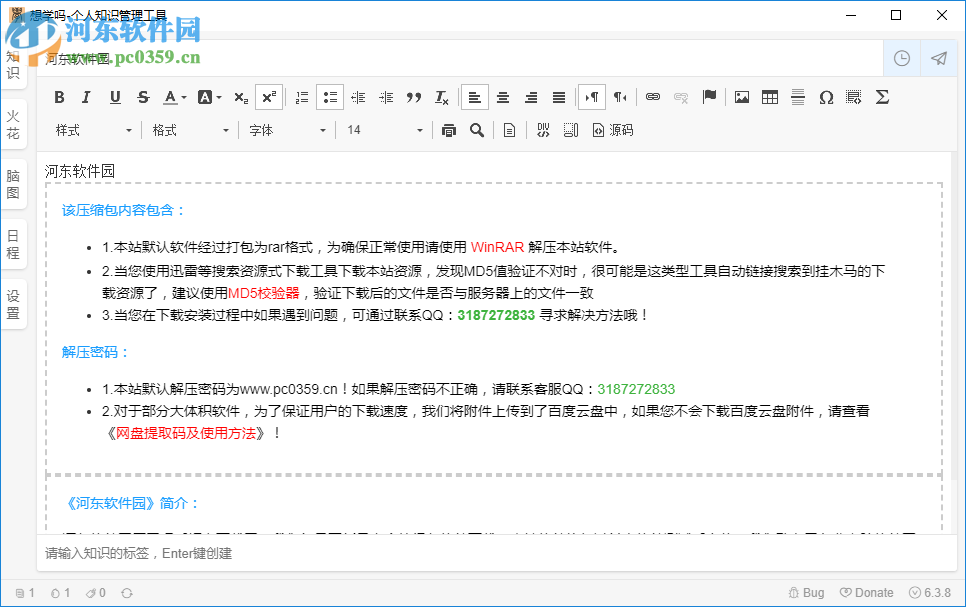Click the history clock icon top right
The width and height of the screenshot is (966, 607).
[901, 59]
